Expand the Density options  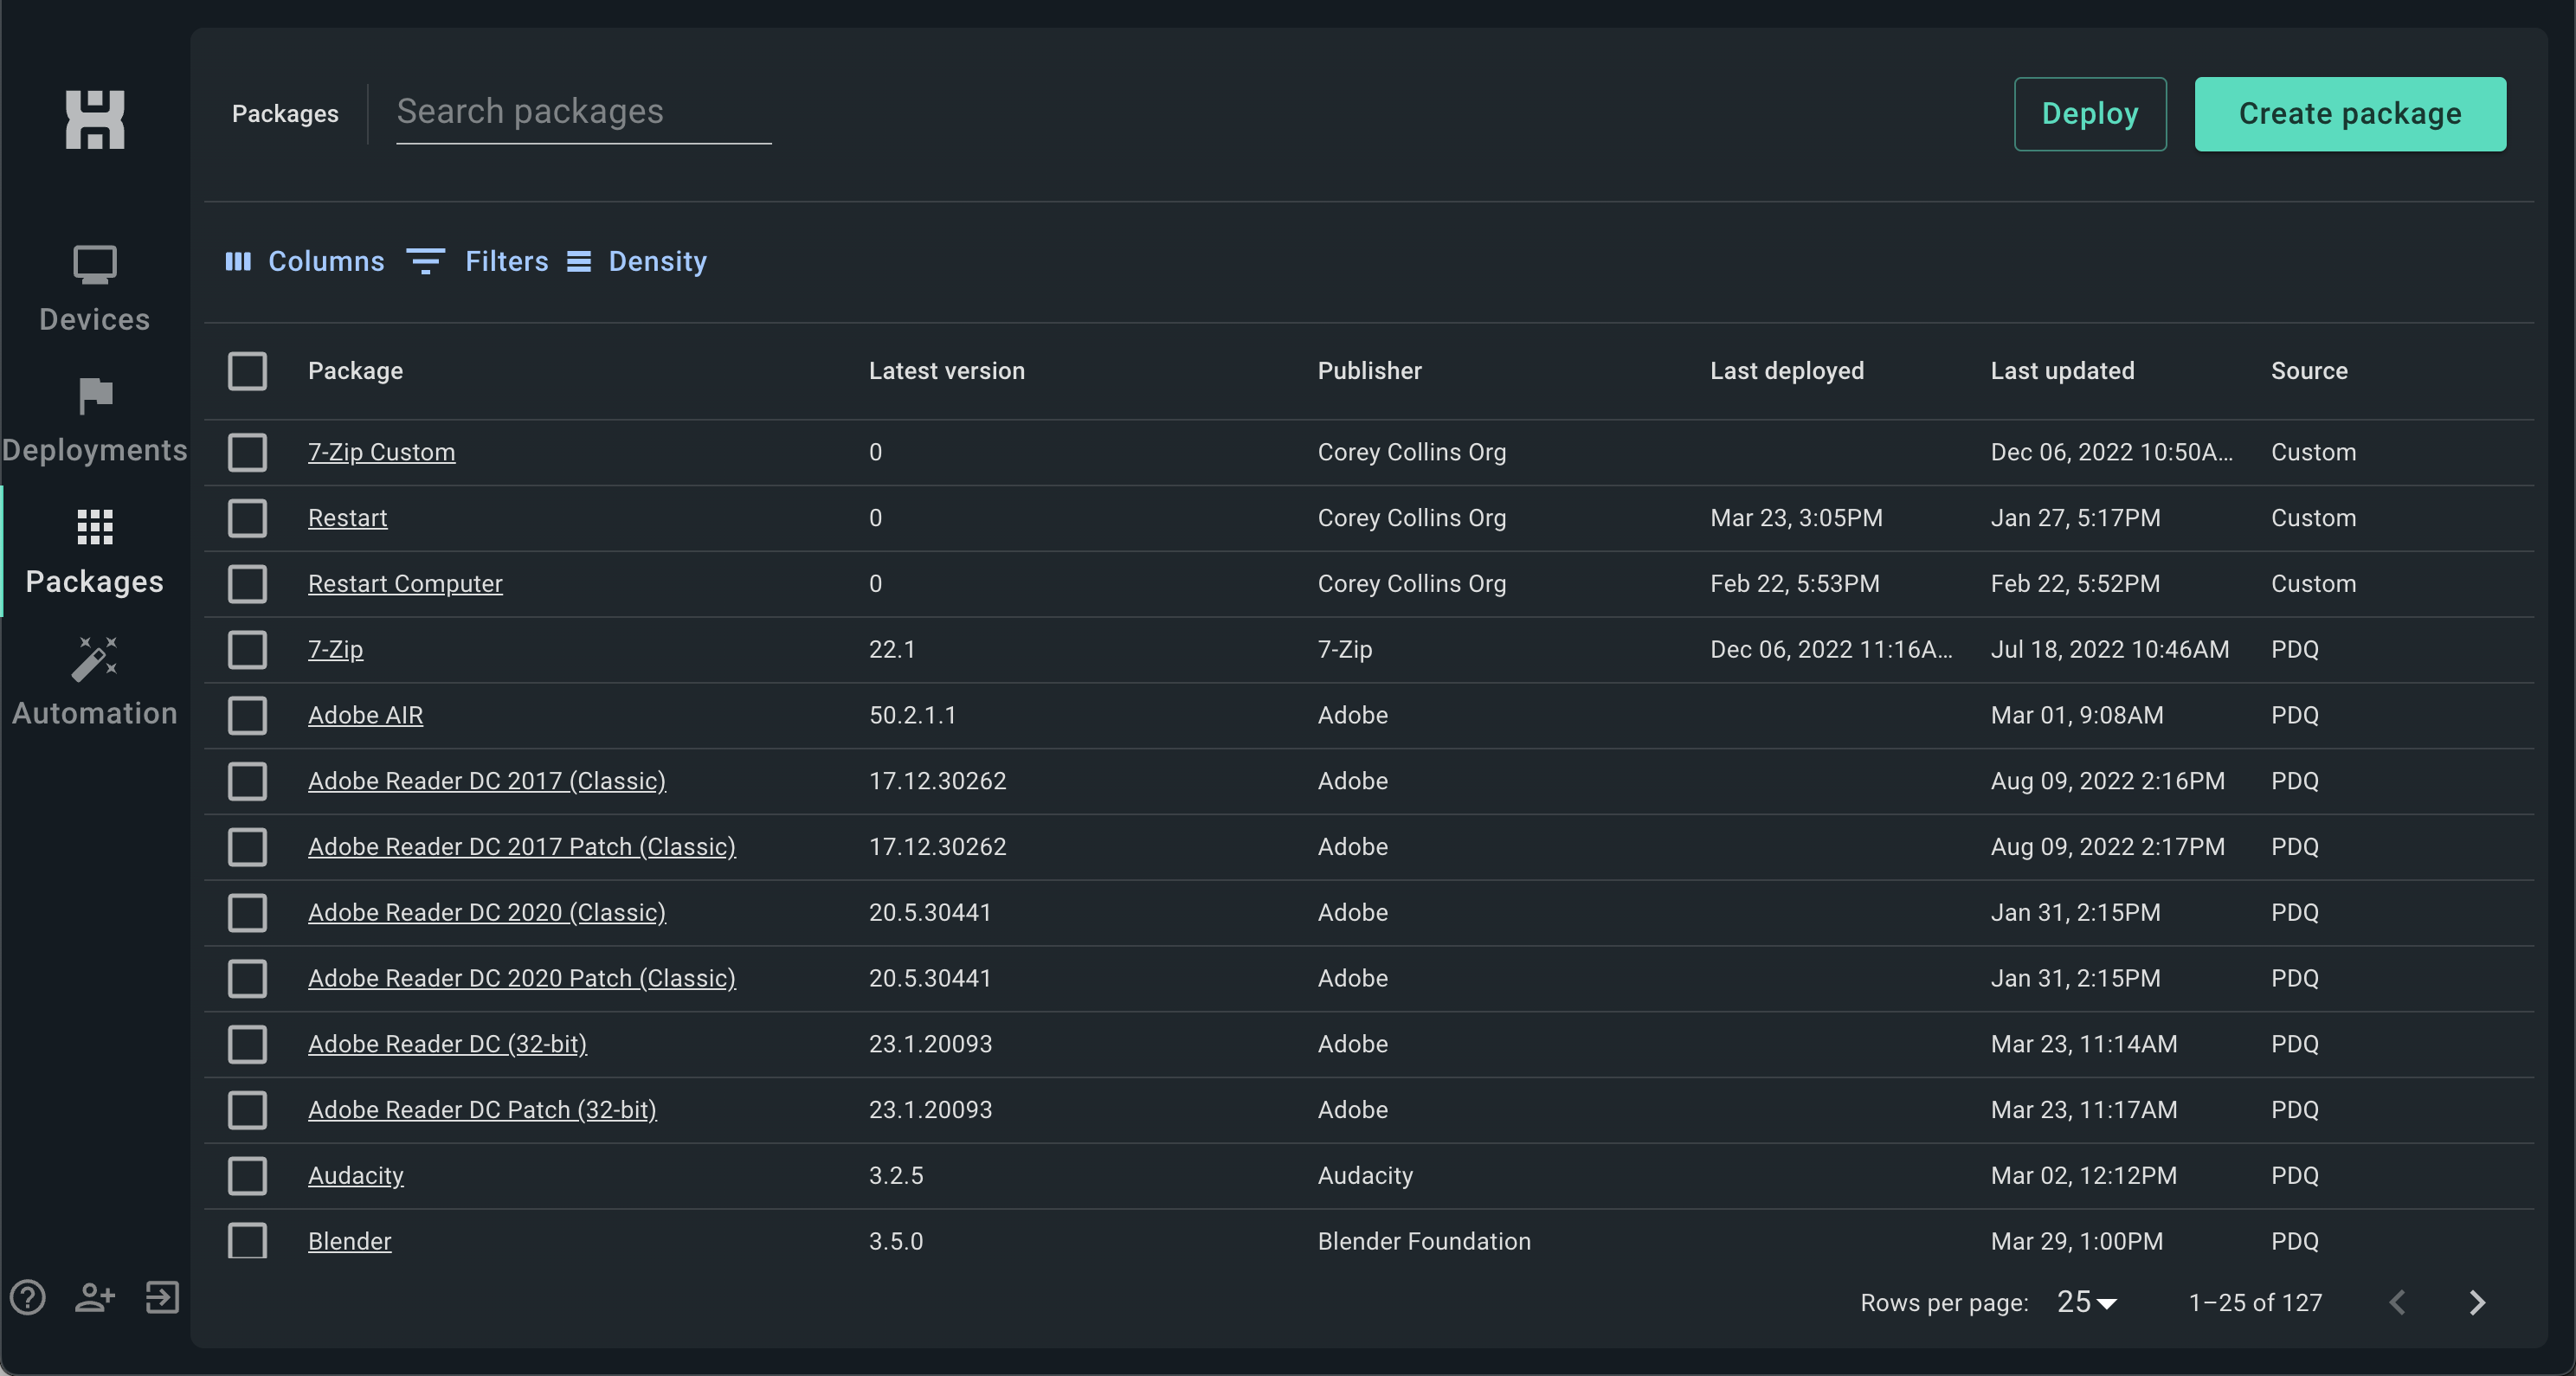pos(637,261)
